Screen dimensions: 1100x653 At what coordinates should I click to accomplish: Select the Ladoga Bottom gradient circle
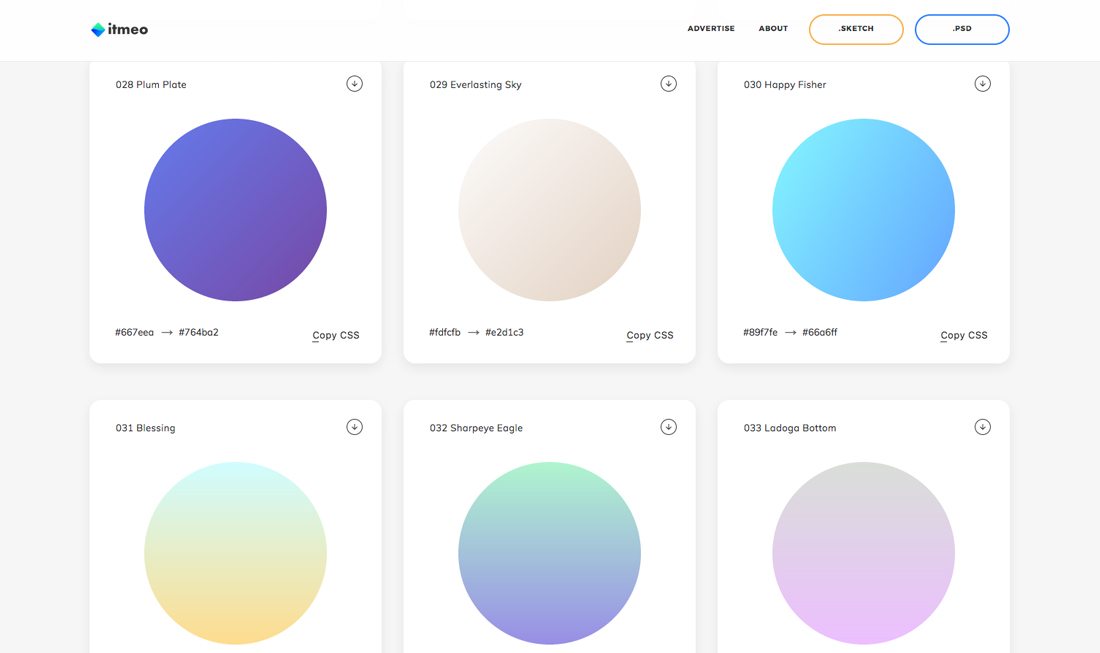click(864, 553)
